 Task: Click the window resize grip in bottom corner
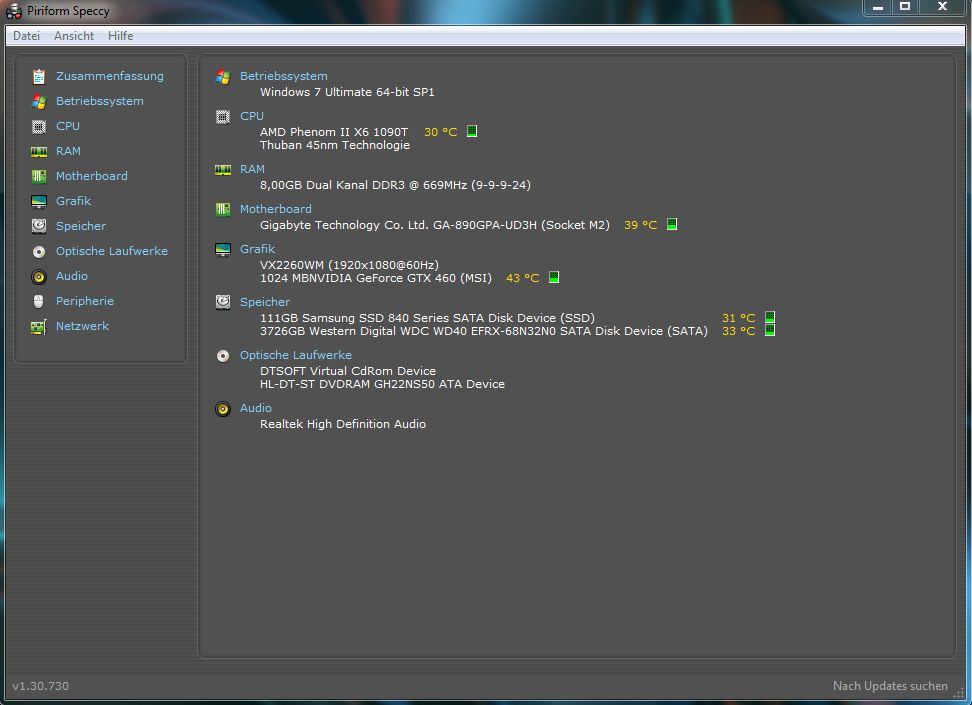coord(960,693)
